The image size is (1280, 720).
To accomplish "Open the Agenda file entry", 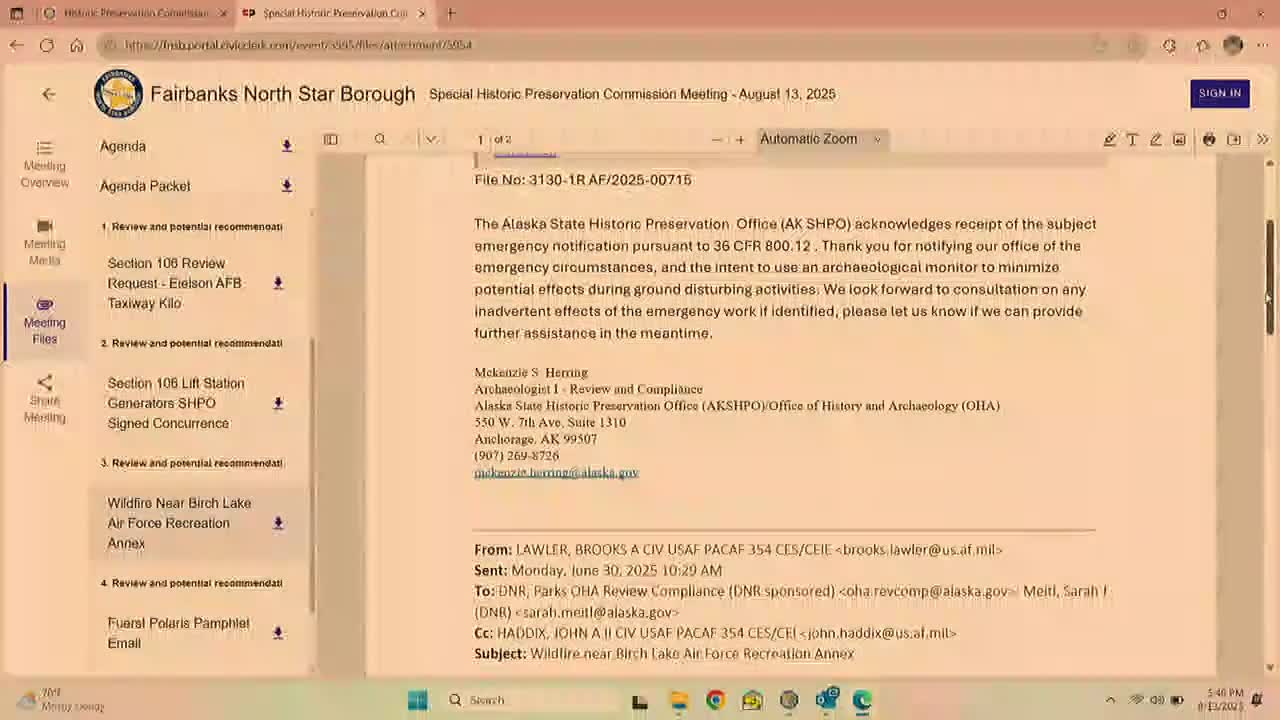I will (x=123, y=146).
